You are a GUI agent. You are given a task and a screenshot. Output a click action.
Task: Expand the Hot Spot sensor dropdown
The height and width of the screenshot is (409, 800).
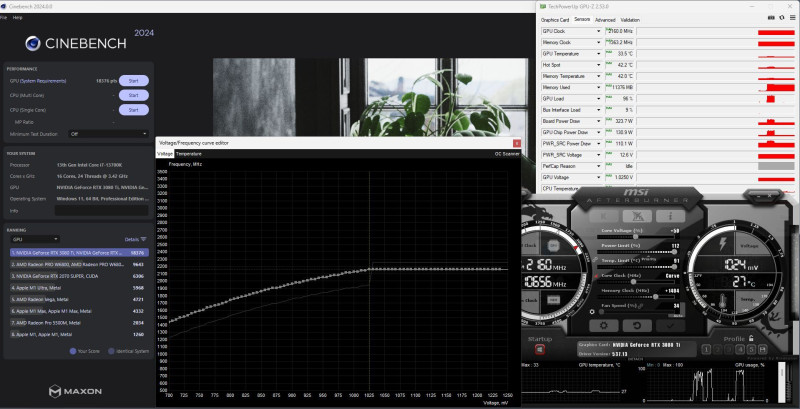(598, 65)
